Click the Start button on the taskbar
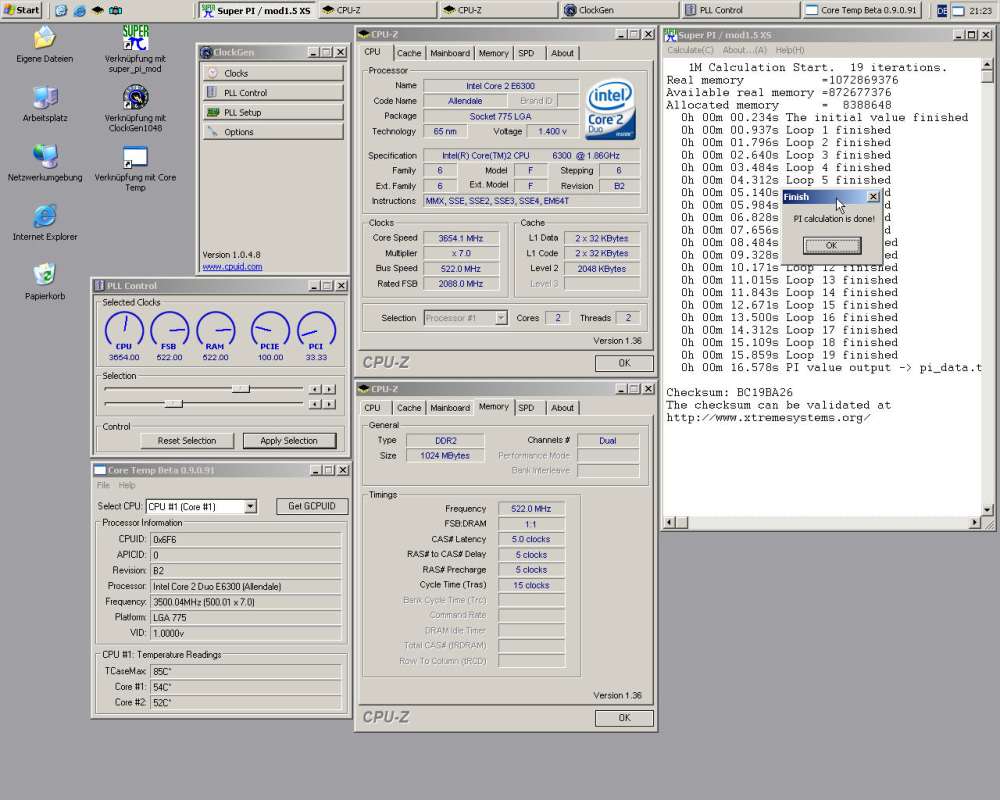 click(22, 10)
